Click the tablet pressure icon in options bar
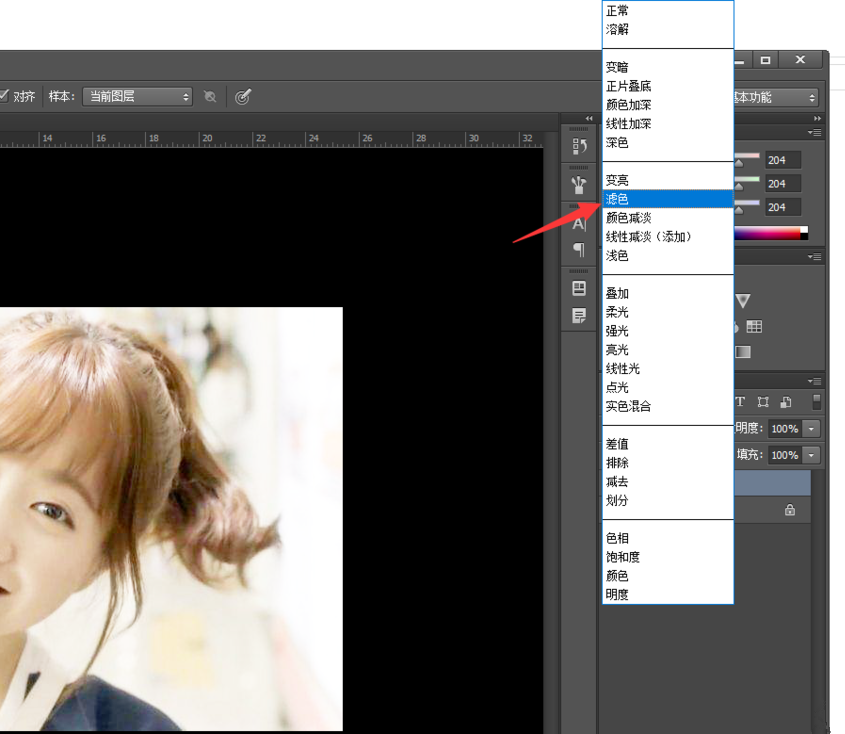The height and width of the screenshot is (734, 845). tap(243, 97)
